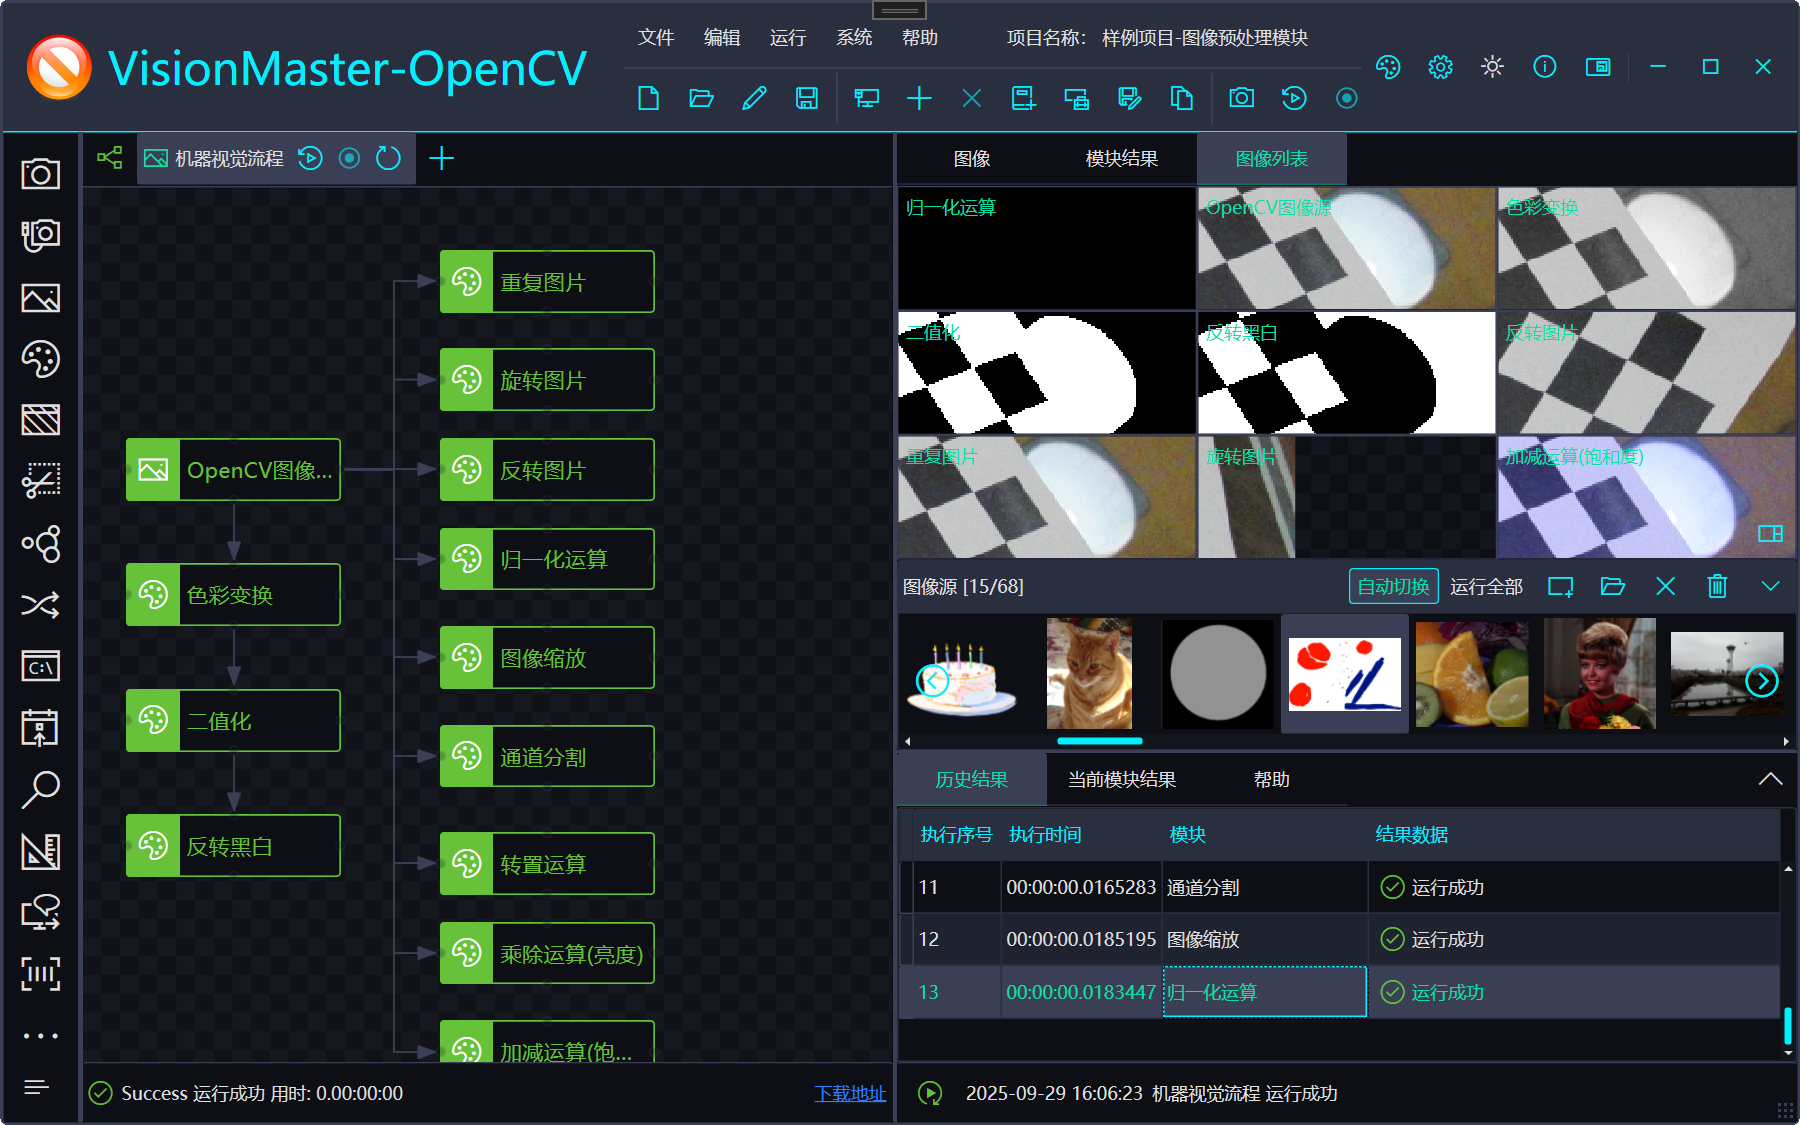This screenshot has height=1125, width=1800.
Task: Collapse the results panel with up chevron
Action: pyautogui.click(x=1770, y=779)
